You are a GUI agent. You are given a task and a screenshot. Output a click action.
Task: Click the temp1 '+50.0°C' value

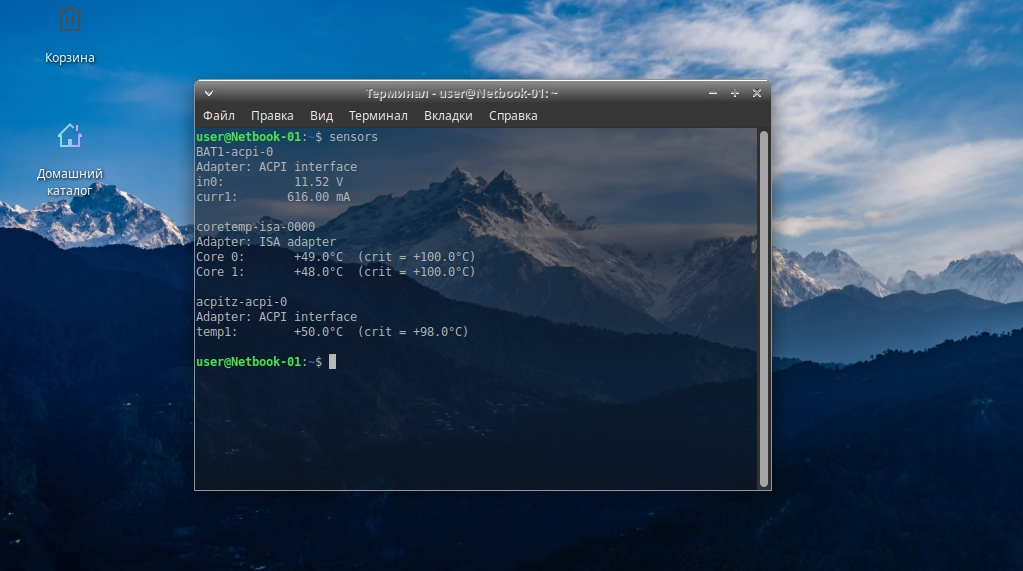coord(318,332)
